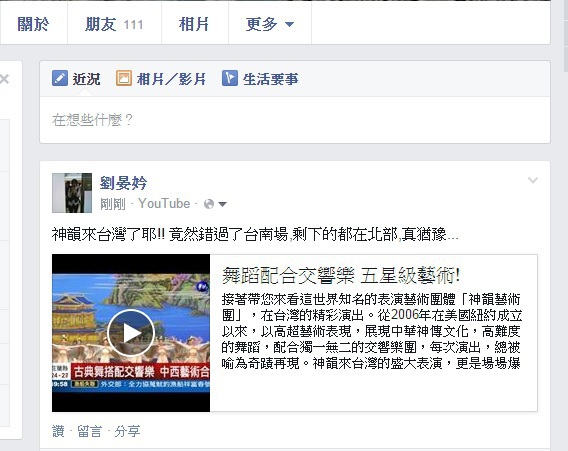Open the 朋友 111 tab
This screenshot has width=568, height=451.
point(114,24)
